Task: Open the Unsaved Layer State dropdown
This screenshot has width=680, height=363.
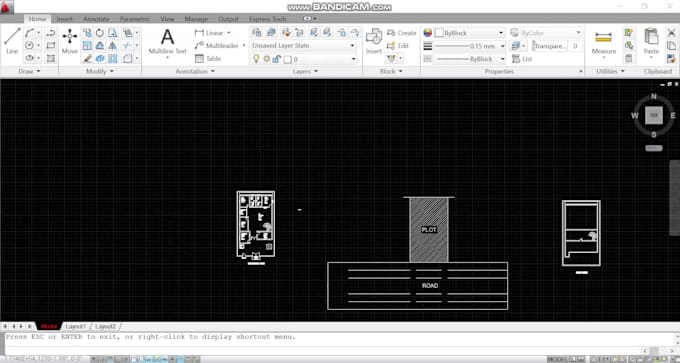Action: pos(303,46)
